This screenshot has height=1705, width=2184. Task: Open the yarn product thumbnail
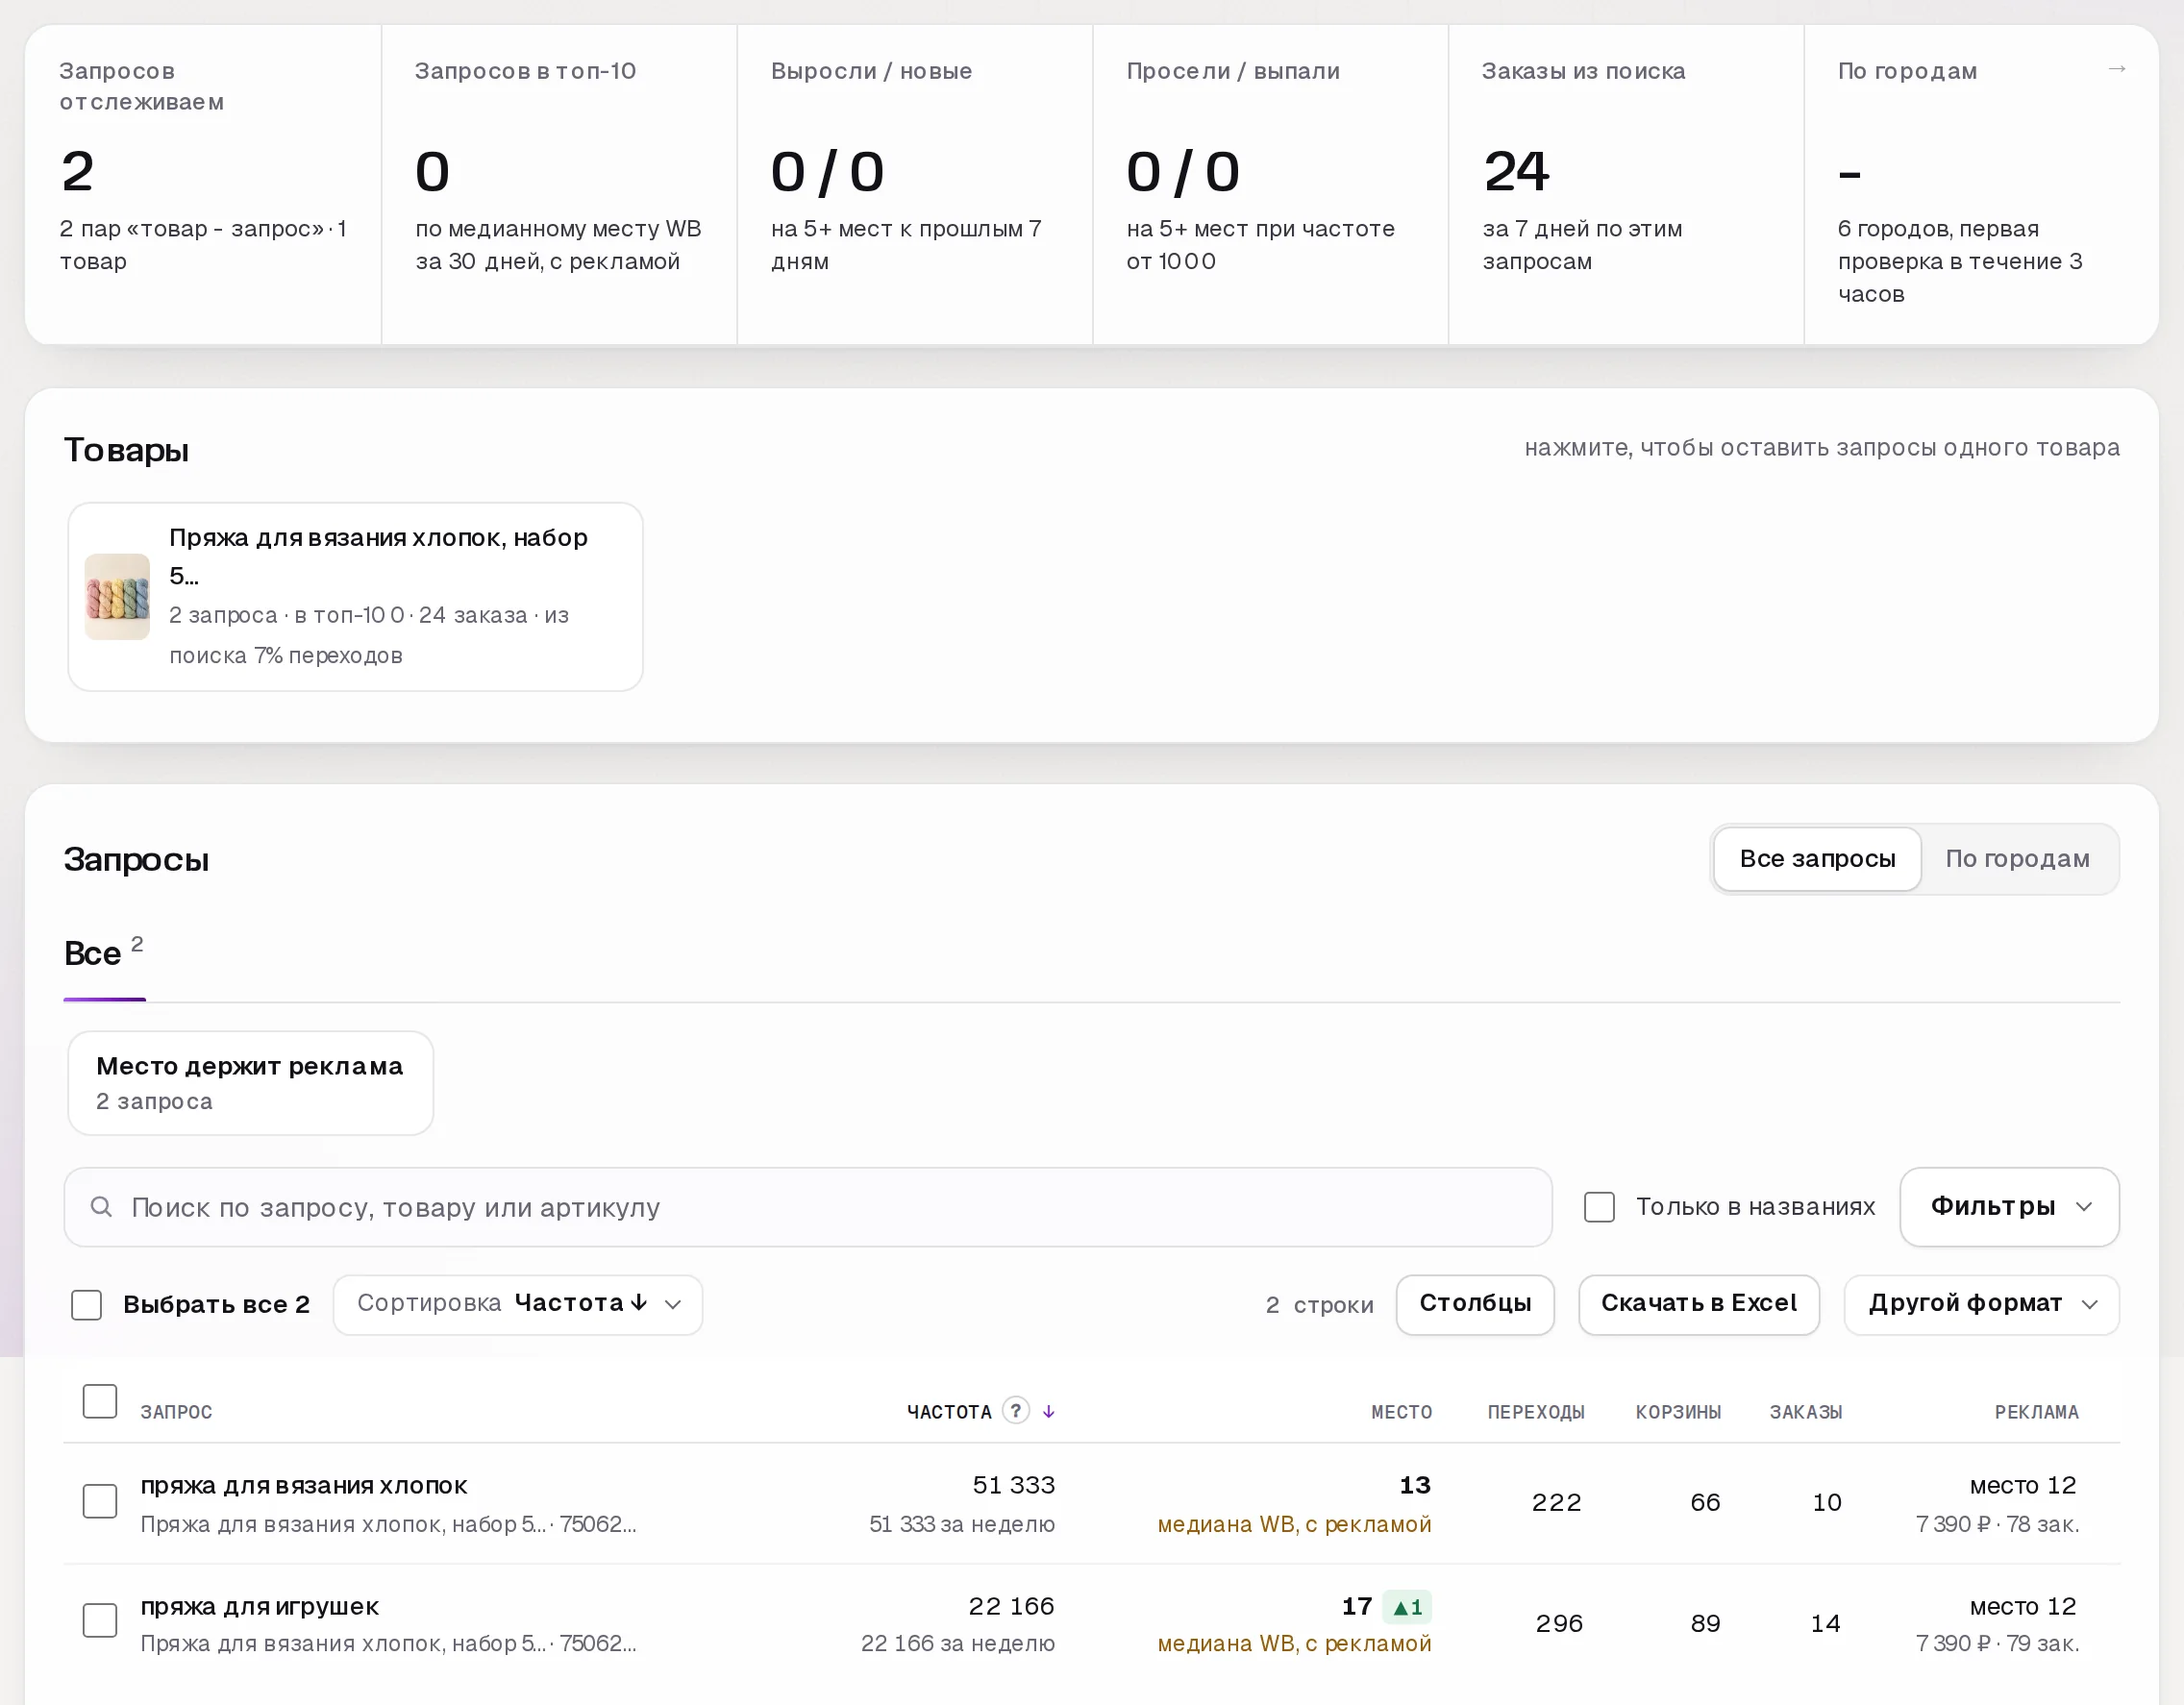click(x=117, y=597)
